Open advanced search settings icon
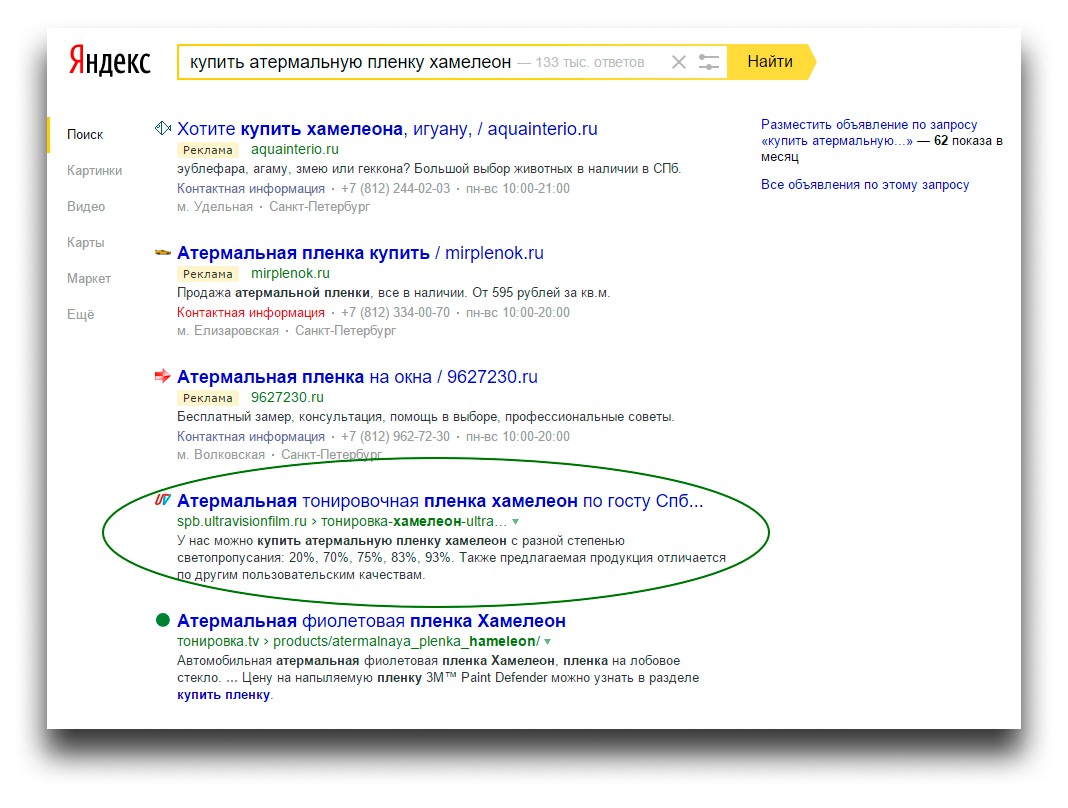This screenshot has height=808, width=1068. tap(708, 62)
